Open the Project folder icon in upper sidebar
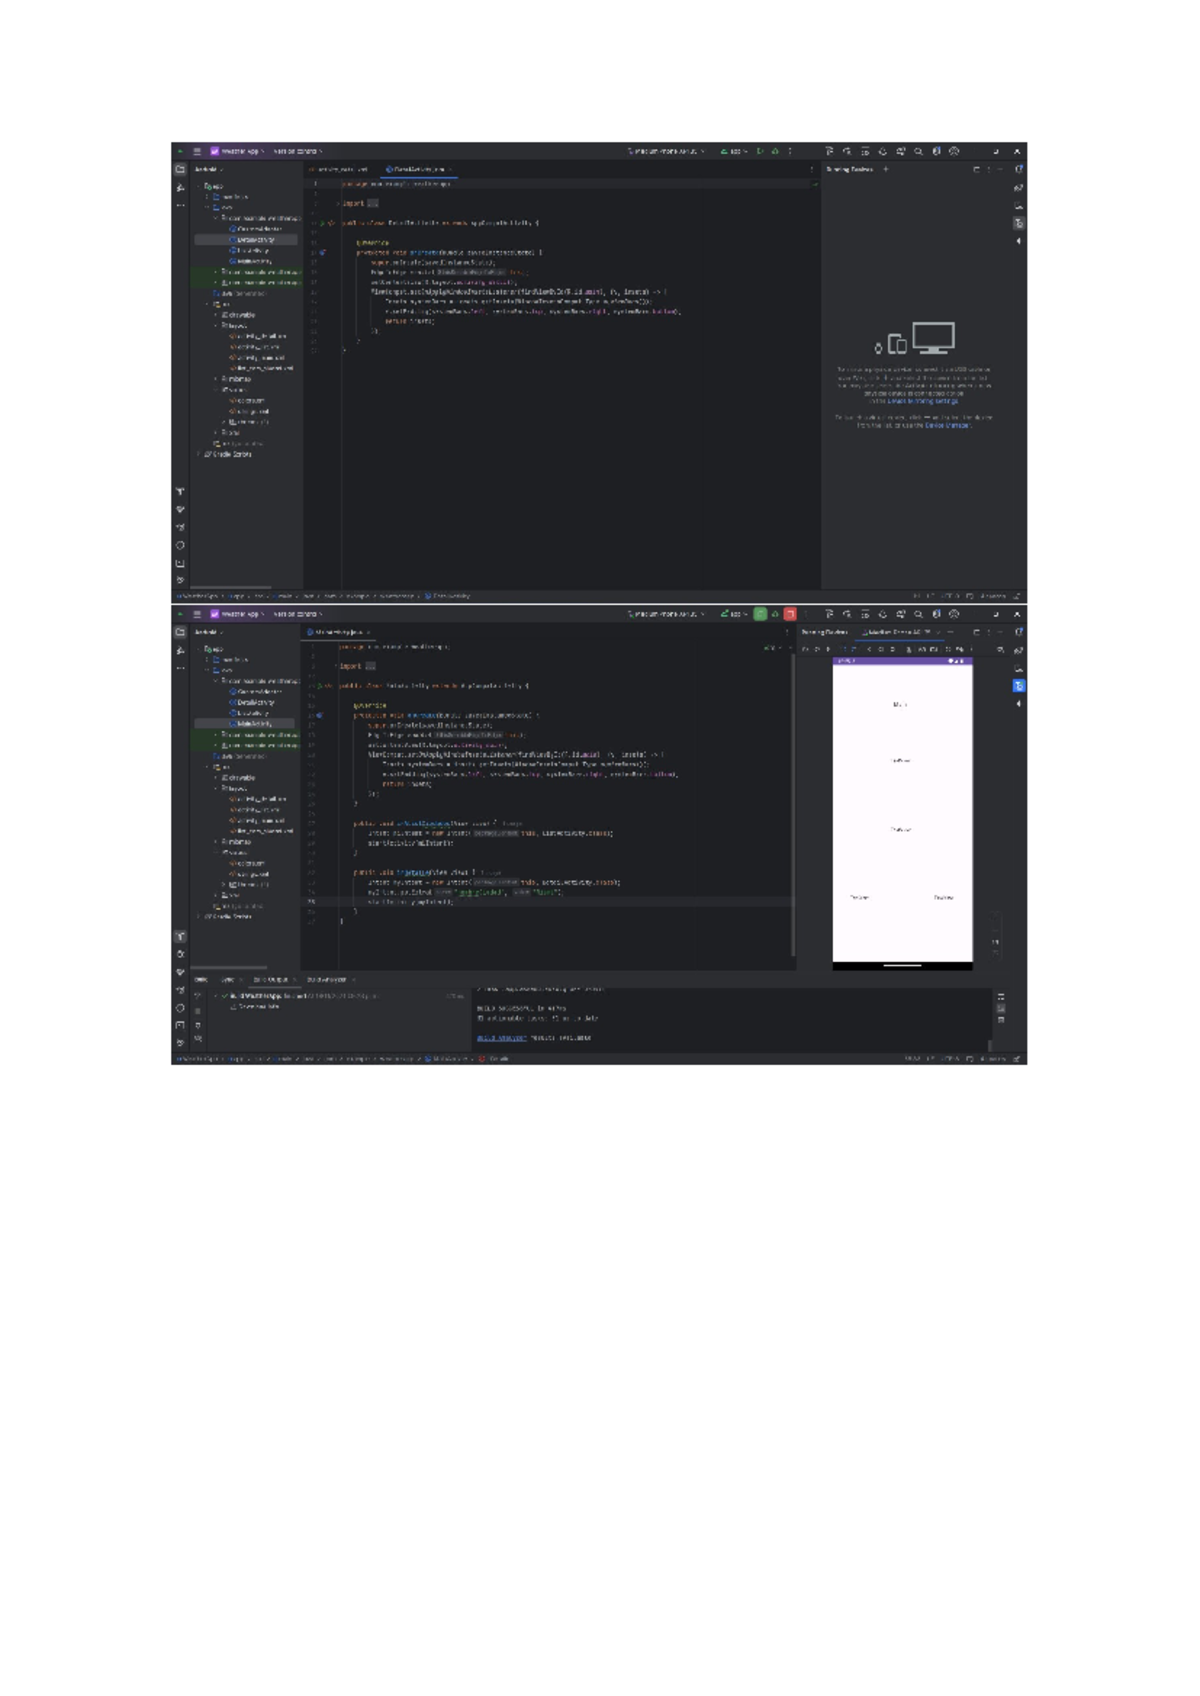Image resolution: width=1200 pixels, height=1696 pixels. pos(180,170)
